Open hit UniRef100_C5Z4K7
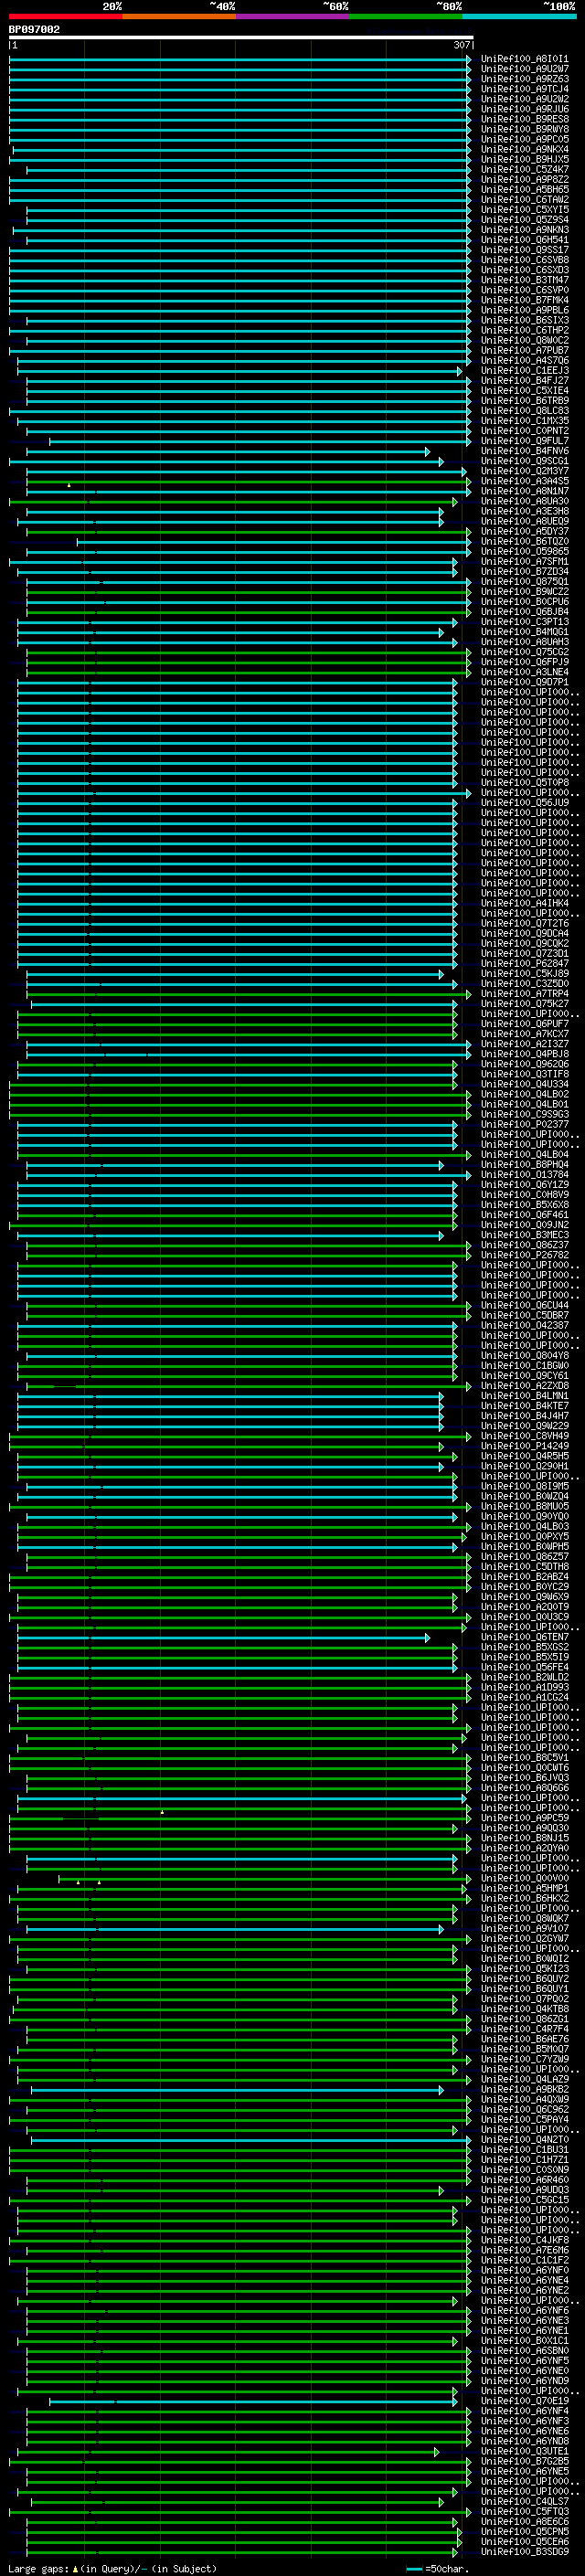585x2576 pixels. (x=525, y=170)
